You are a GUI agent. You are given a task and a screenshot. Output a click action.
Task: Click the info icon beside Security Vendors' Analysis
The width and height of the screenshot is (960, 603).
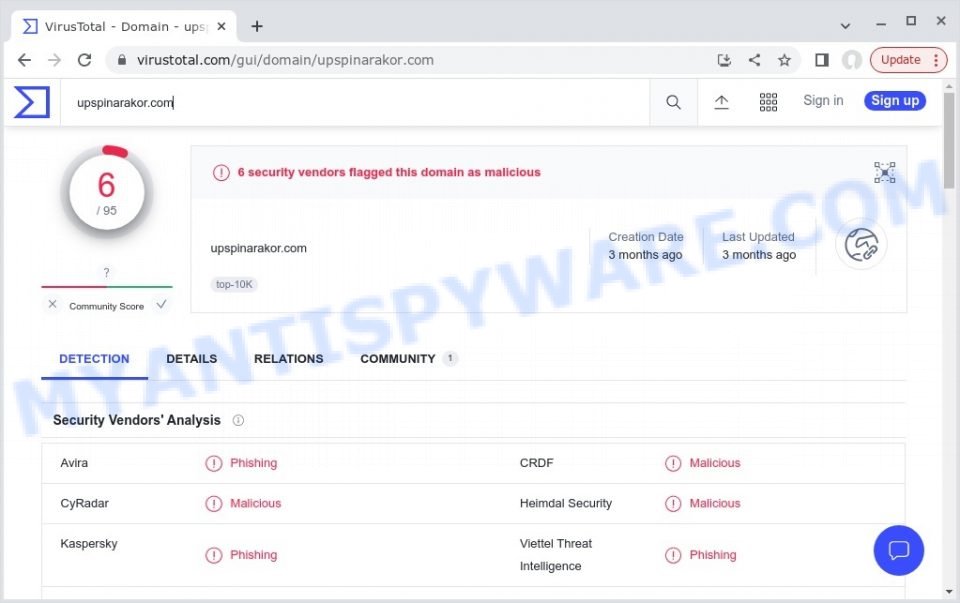(238, 420)
